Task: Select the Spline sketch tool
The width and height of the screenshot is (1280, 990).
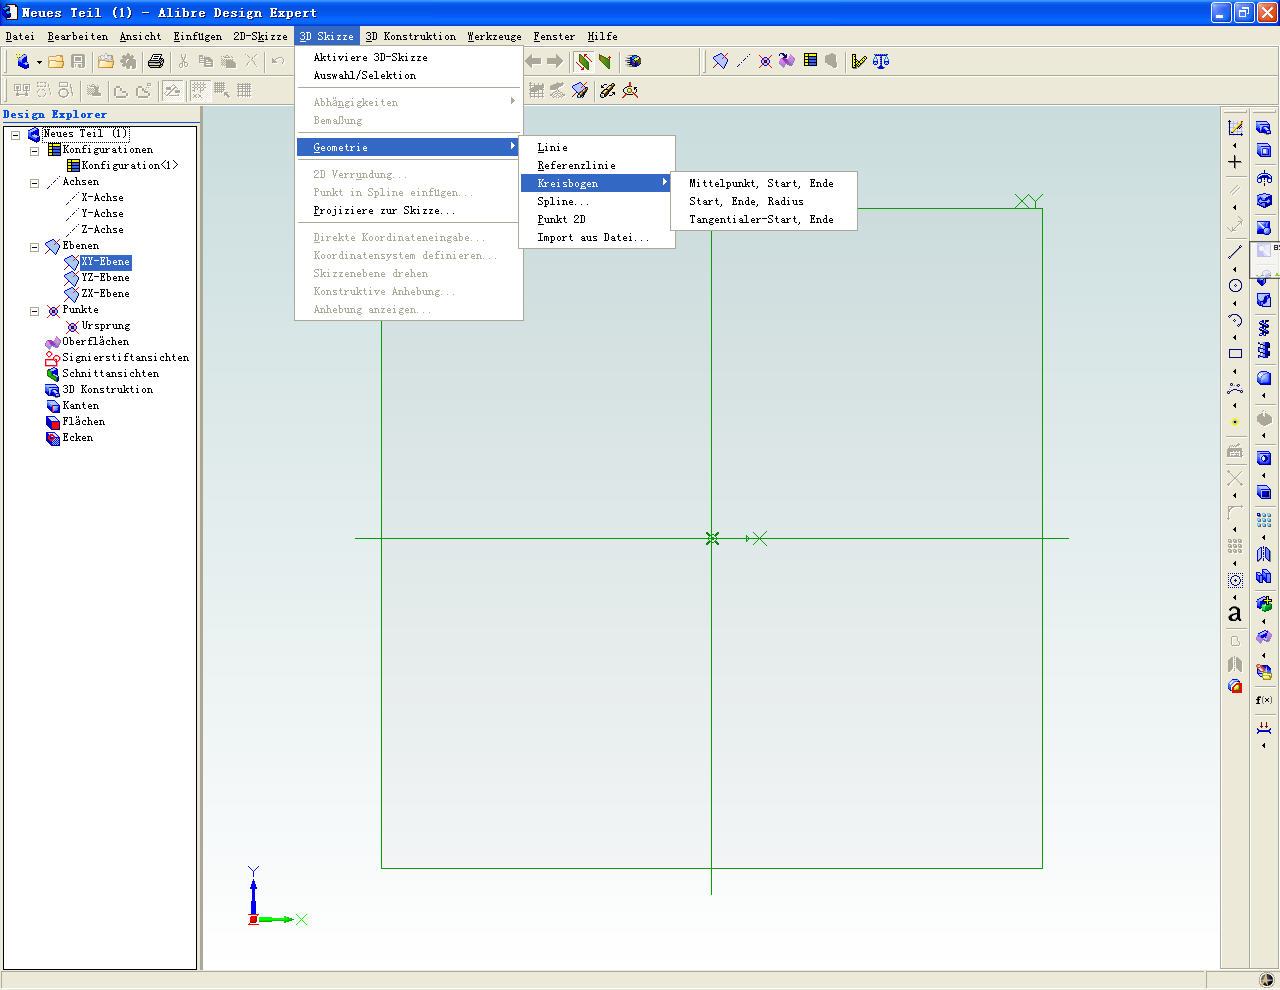Action: click(x=1235, y=387)
